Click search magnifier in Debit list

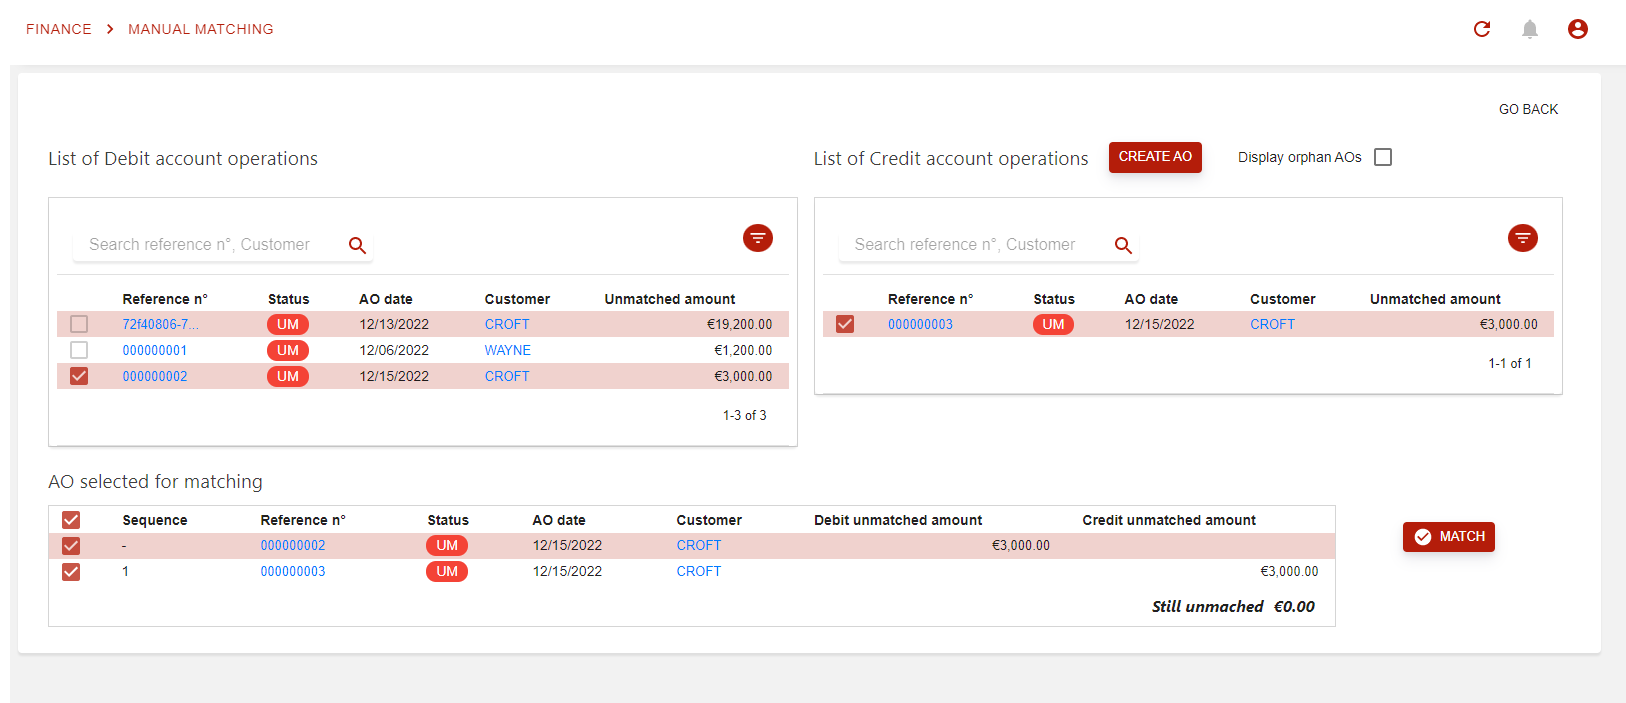tap(357, 245)
